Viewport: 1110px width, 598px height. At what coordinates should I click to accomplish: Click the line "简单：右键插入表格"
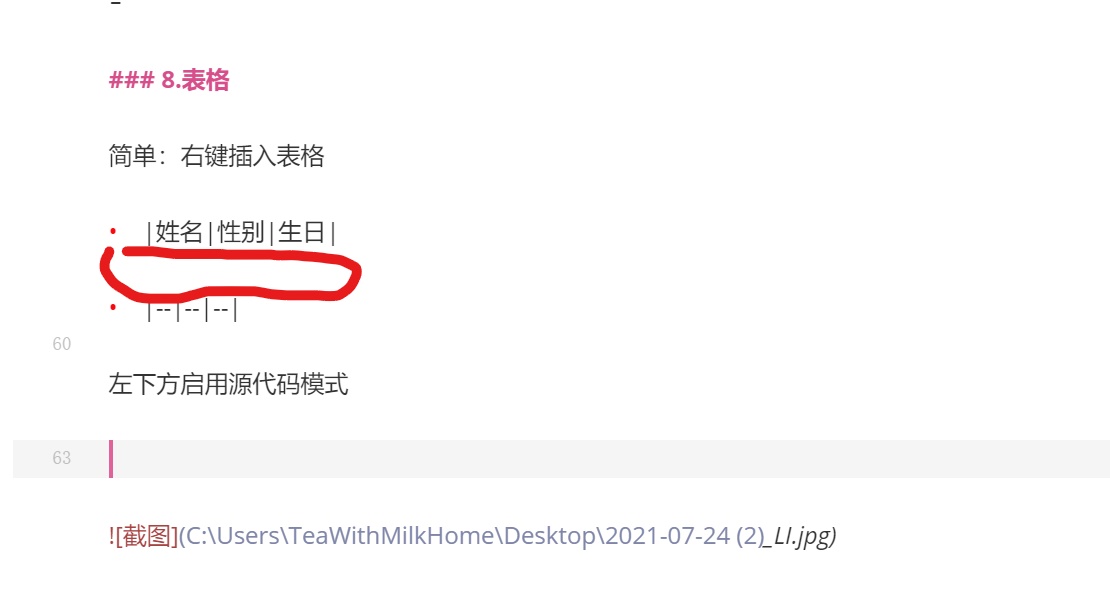coord(217,156)
